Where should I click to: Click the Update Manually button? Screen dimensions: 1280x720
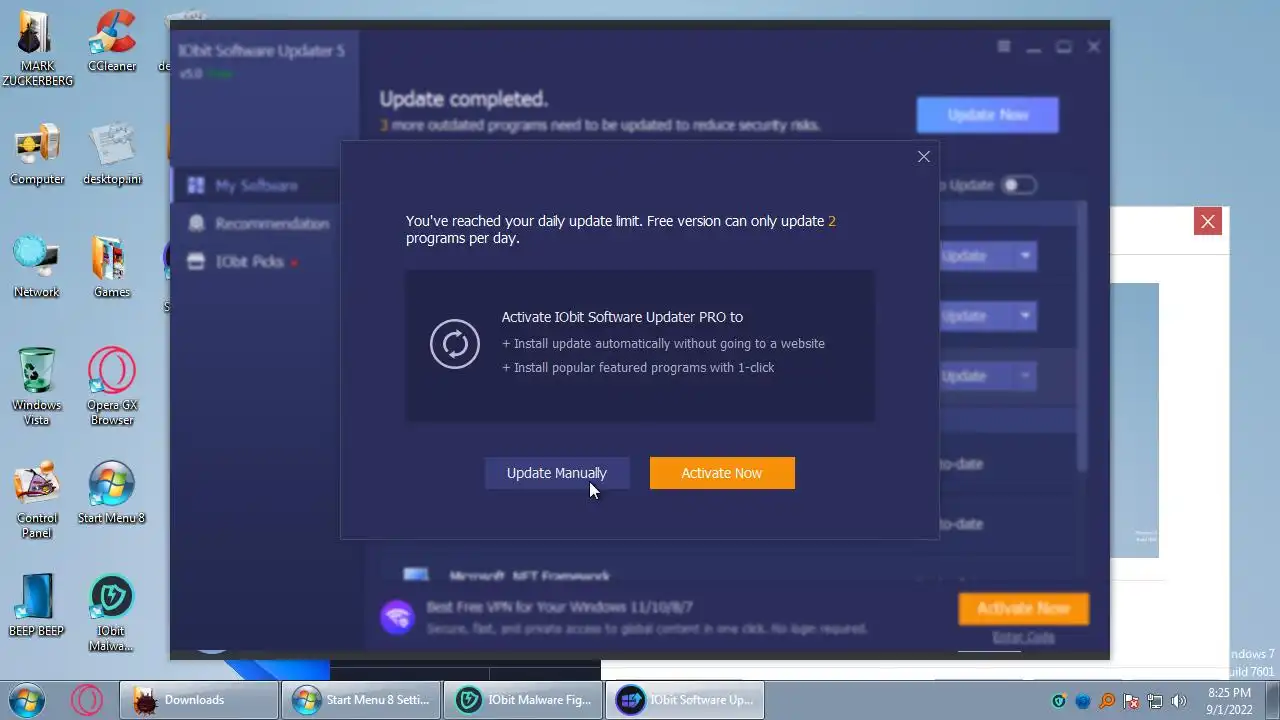click(x=557, y=473)
